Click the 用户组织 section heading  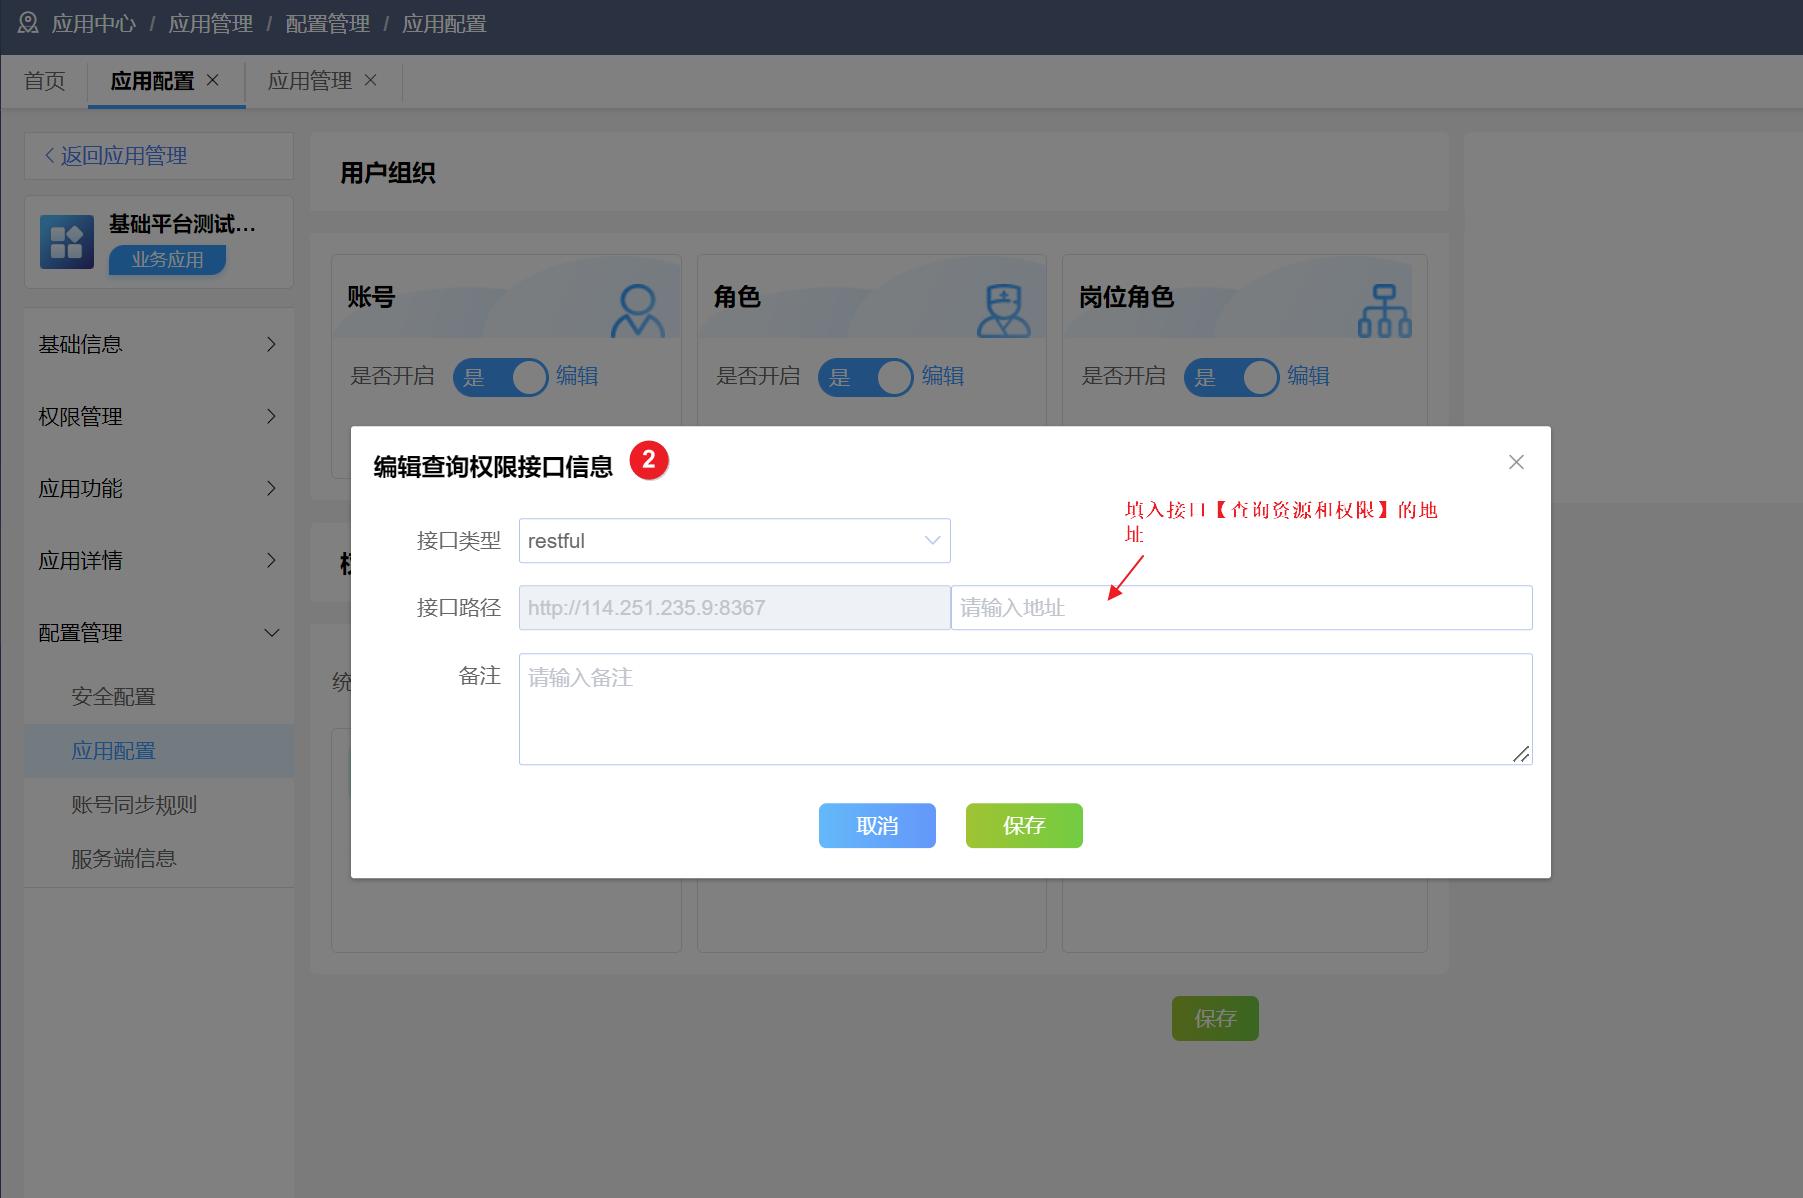pos(388,172)
